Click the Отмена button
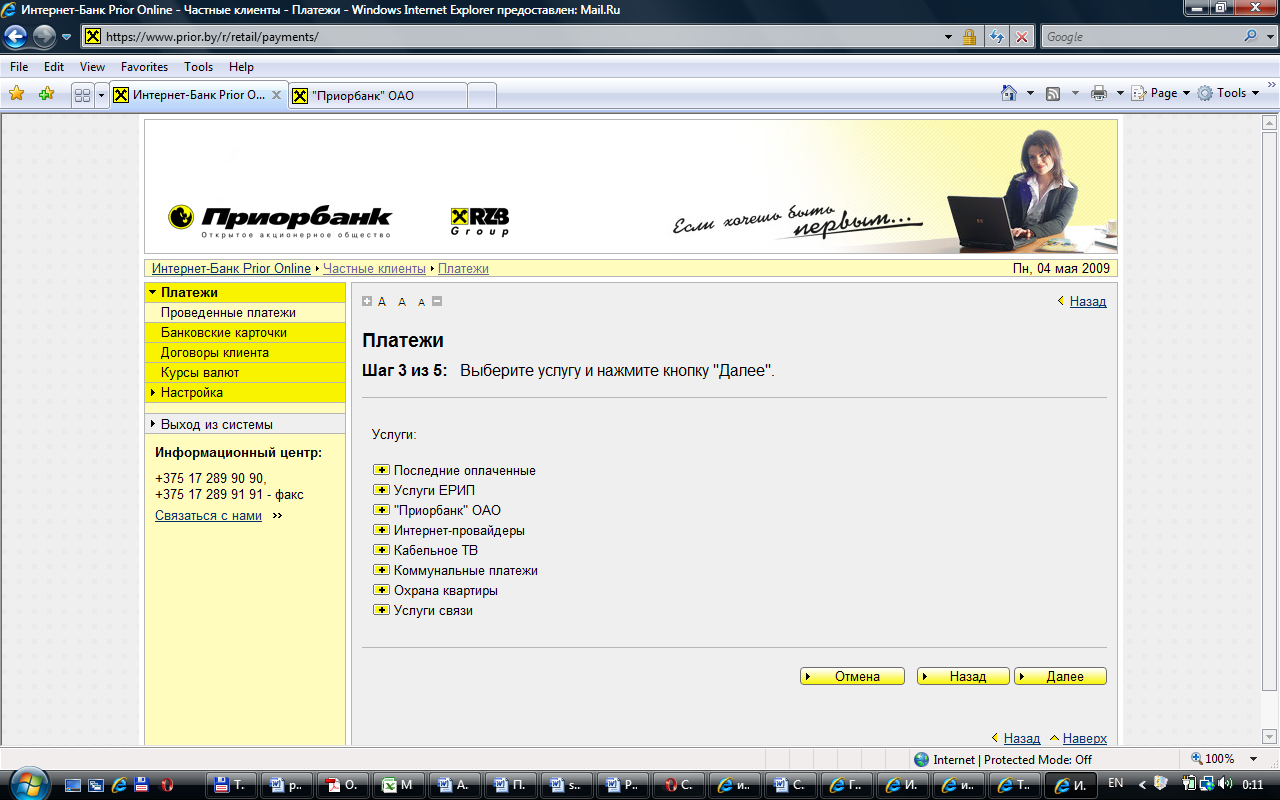Viewport: 1280px width, 800px height. click(852, 677)
